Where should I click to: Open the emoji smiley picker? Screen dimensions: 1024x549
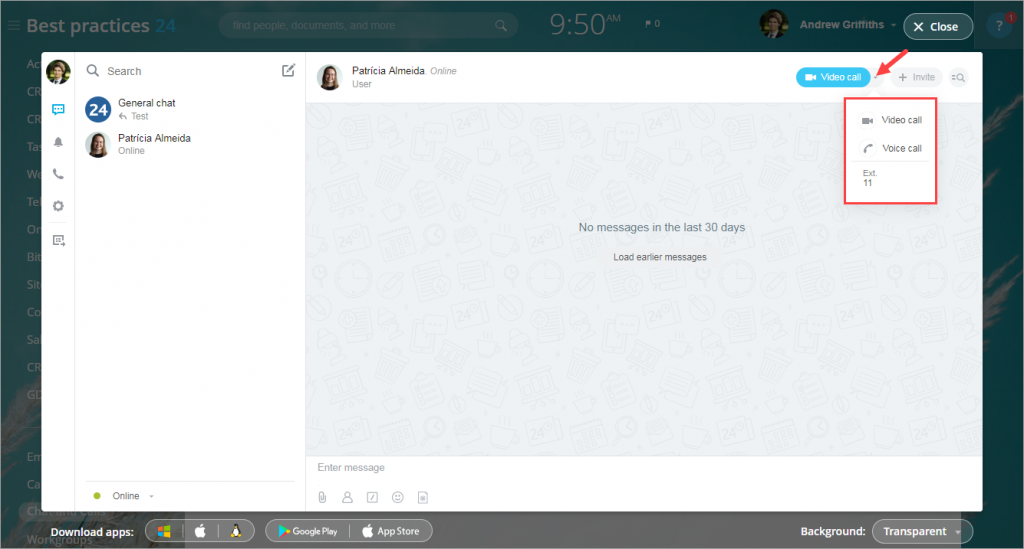click(398, 497)
